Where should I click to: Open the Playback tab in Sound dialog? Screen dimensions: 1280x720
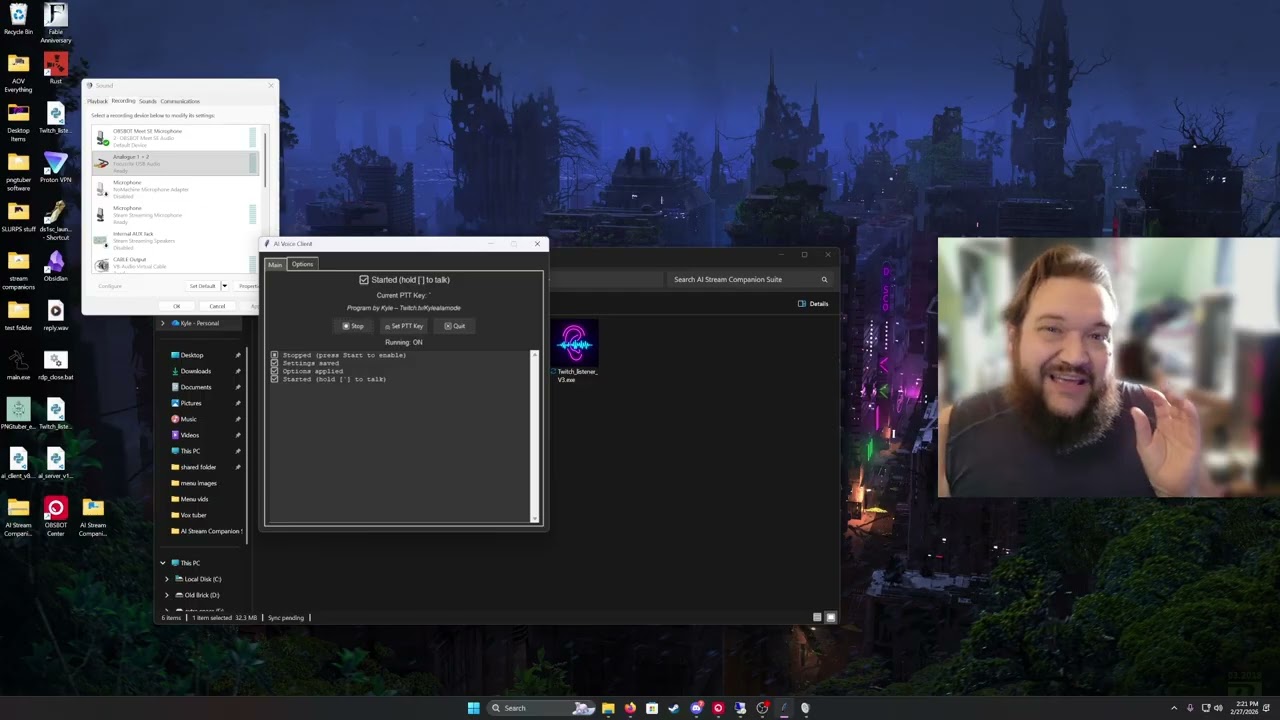point(97,101)
